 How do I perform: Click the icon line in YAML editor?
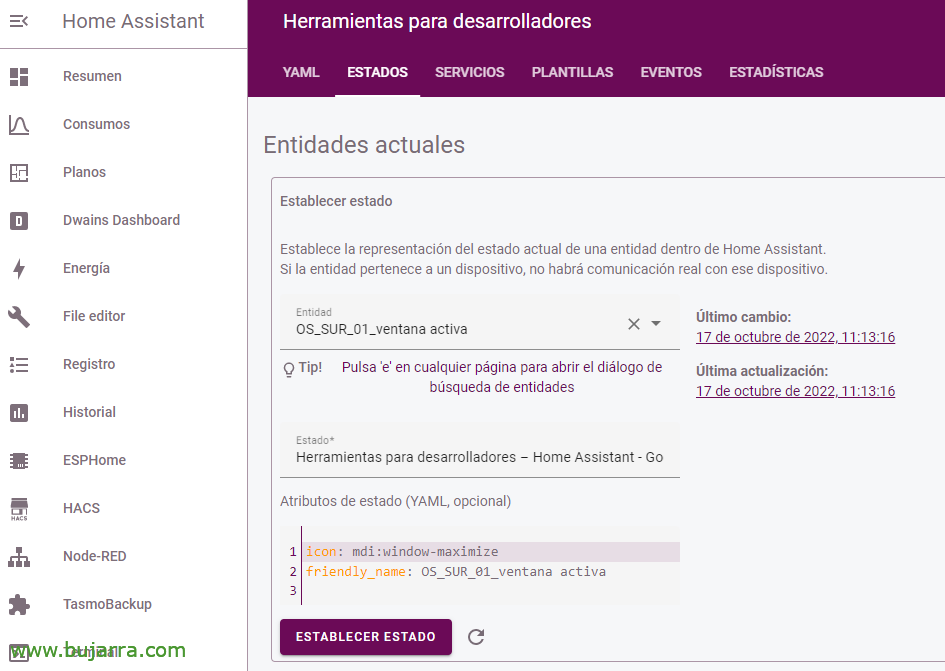(x=491, y=552)
